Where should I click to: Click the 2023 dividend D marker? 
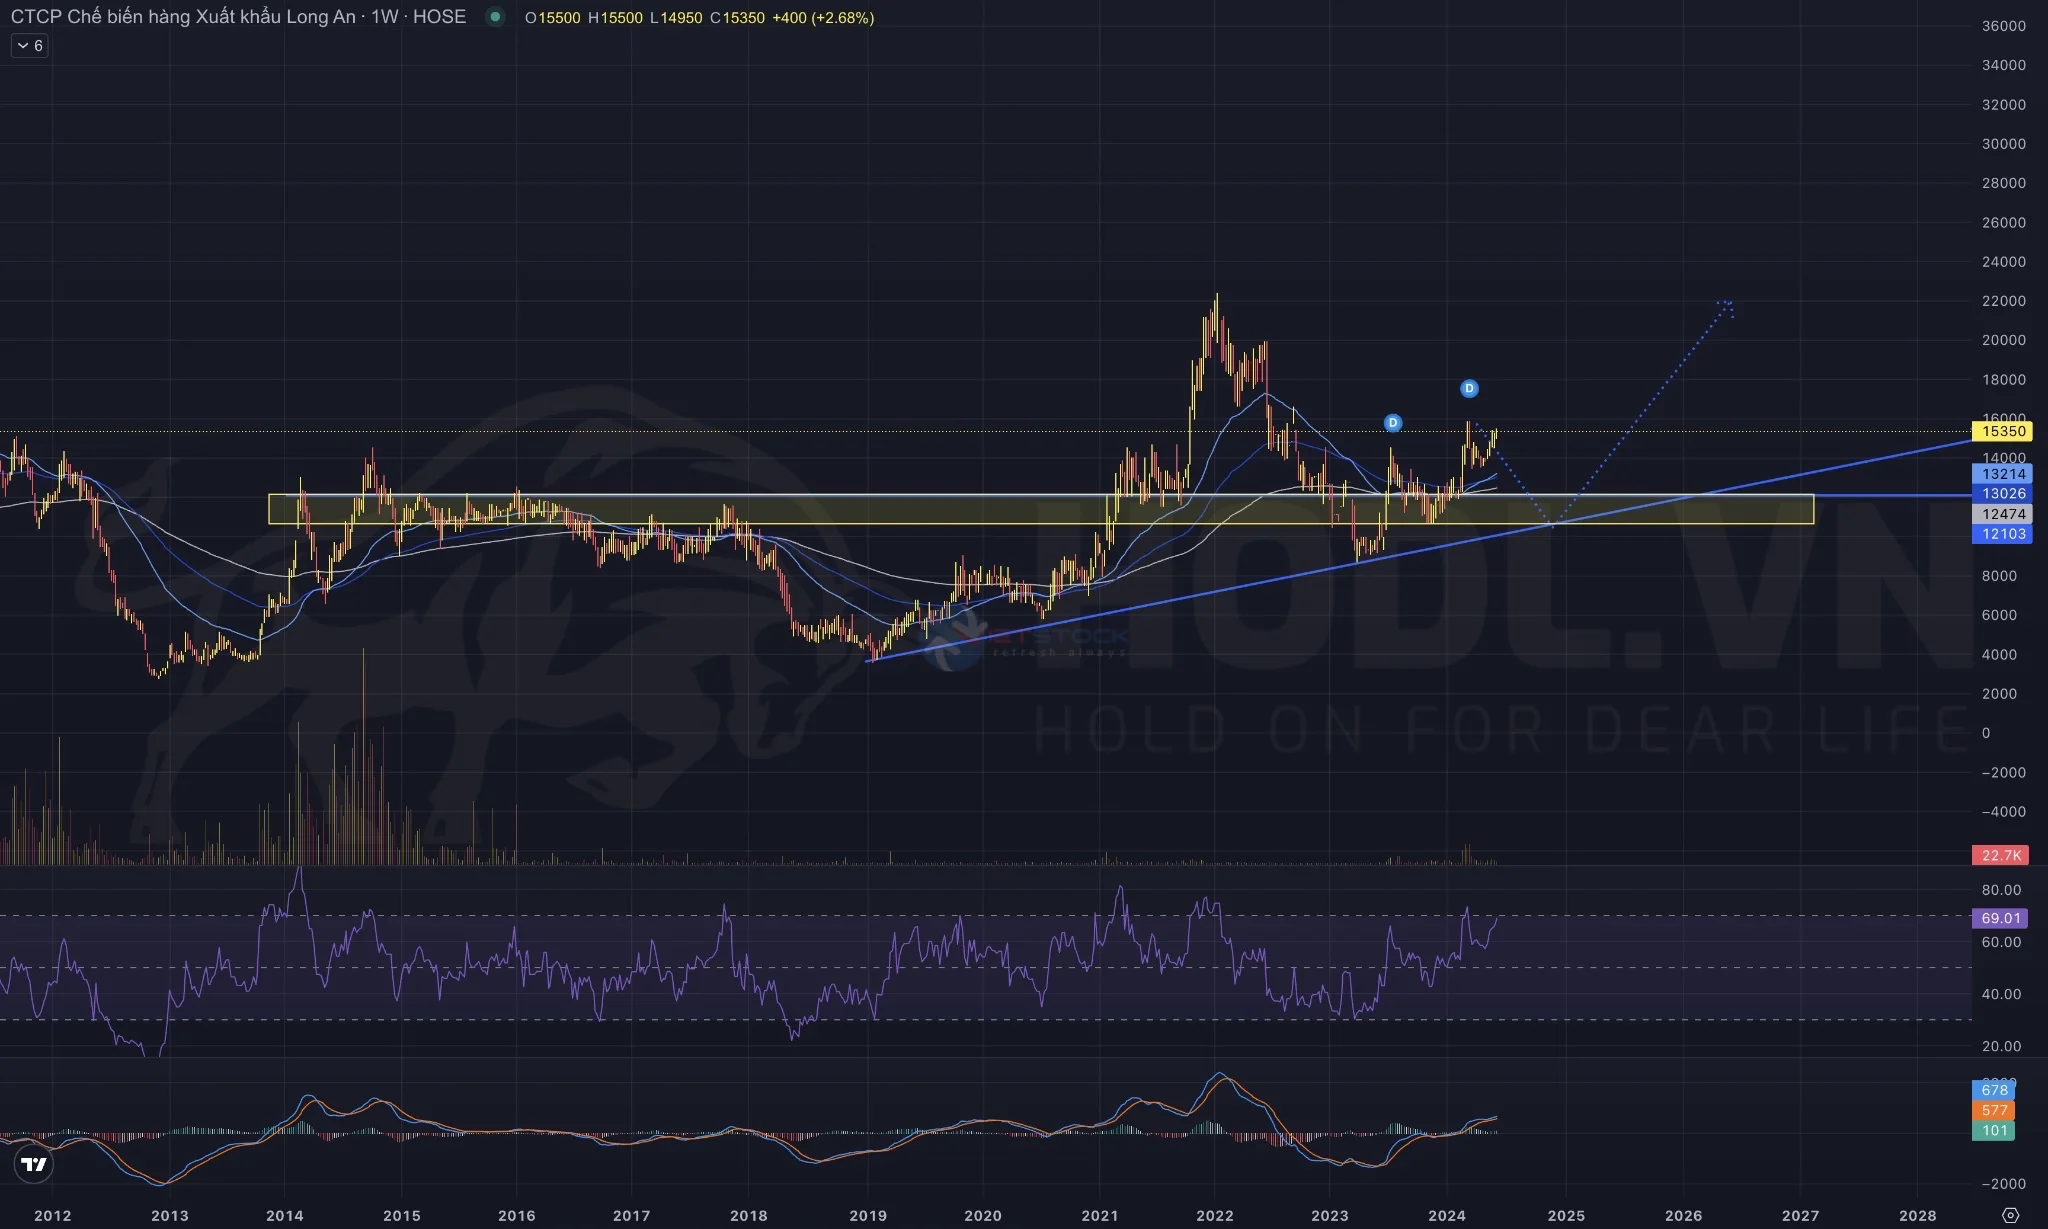1393,423
